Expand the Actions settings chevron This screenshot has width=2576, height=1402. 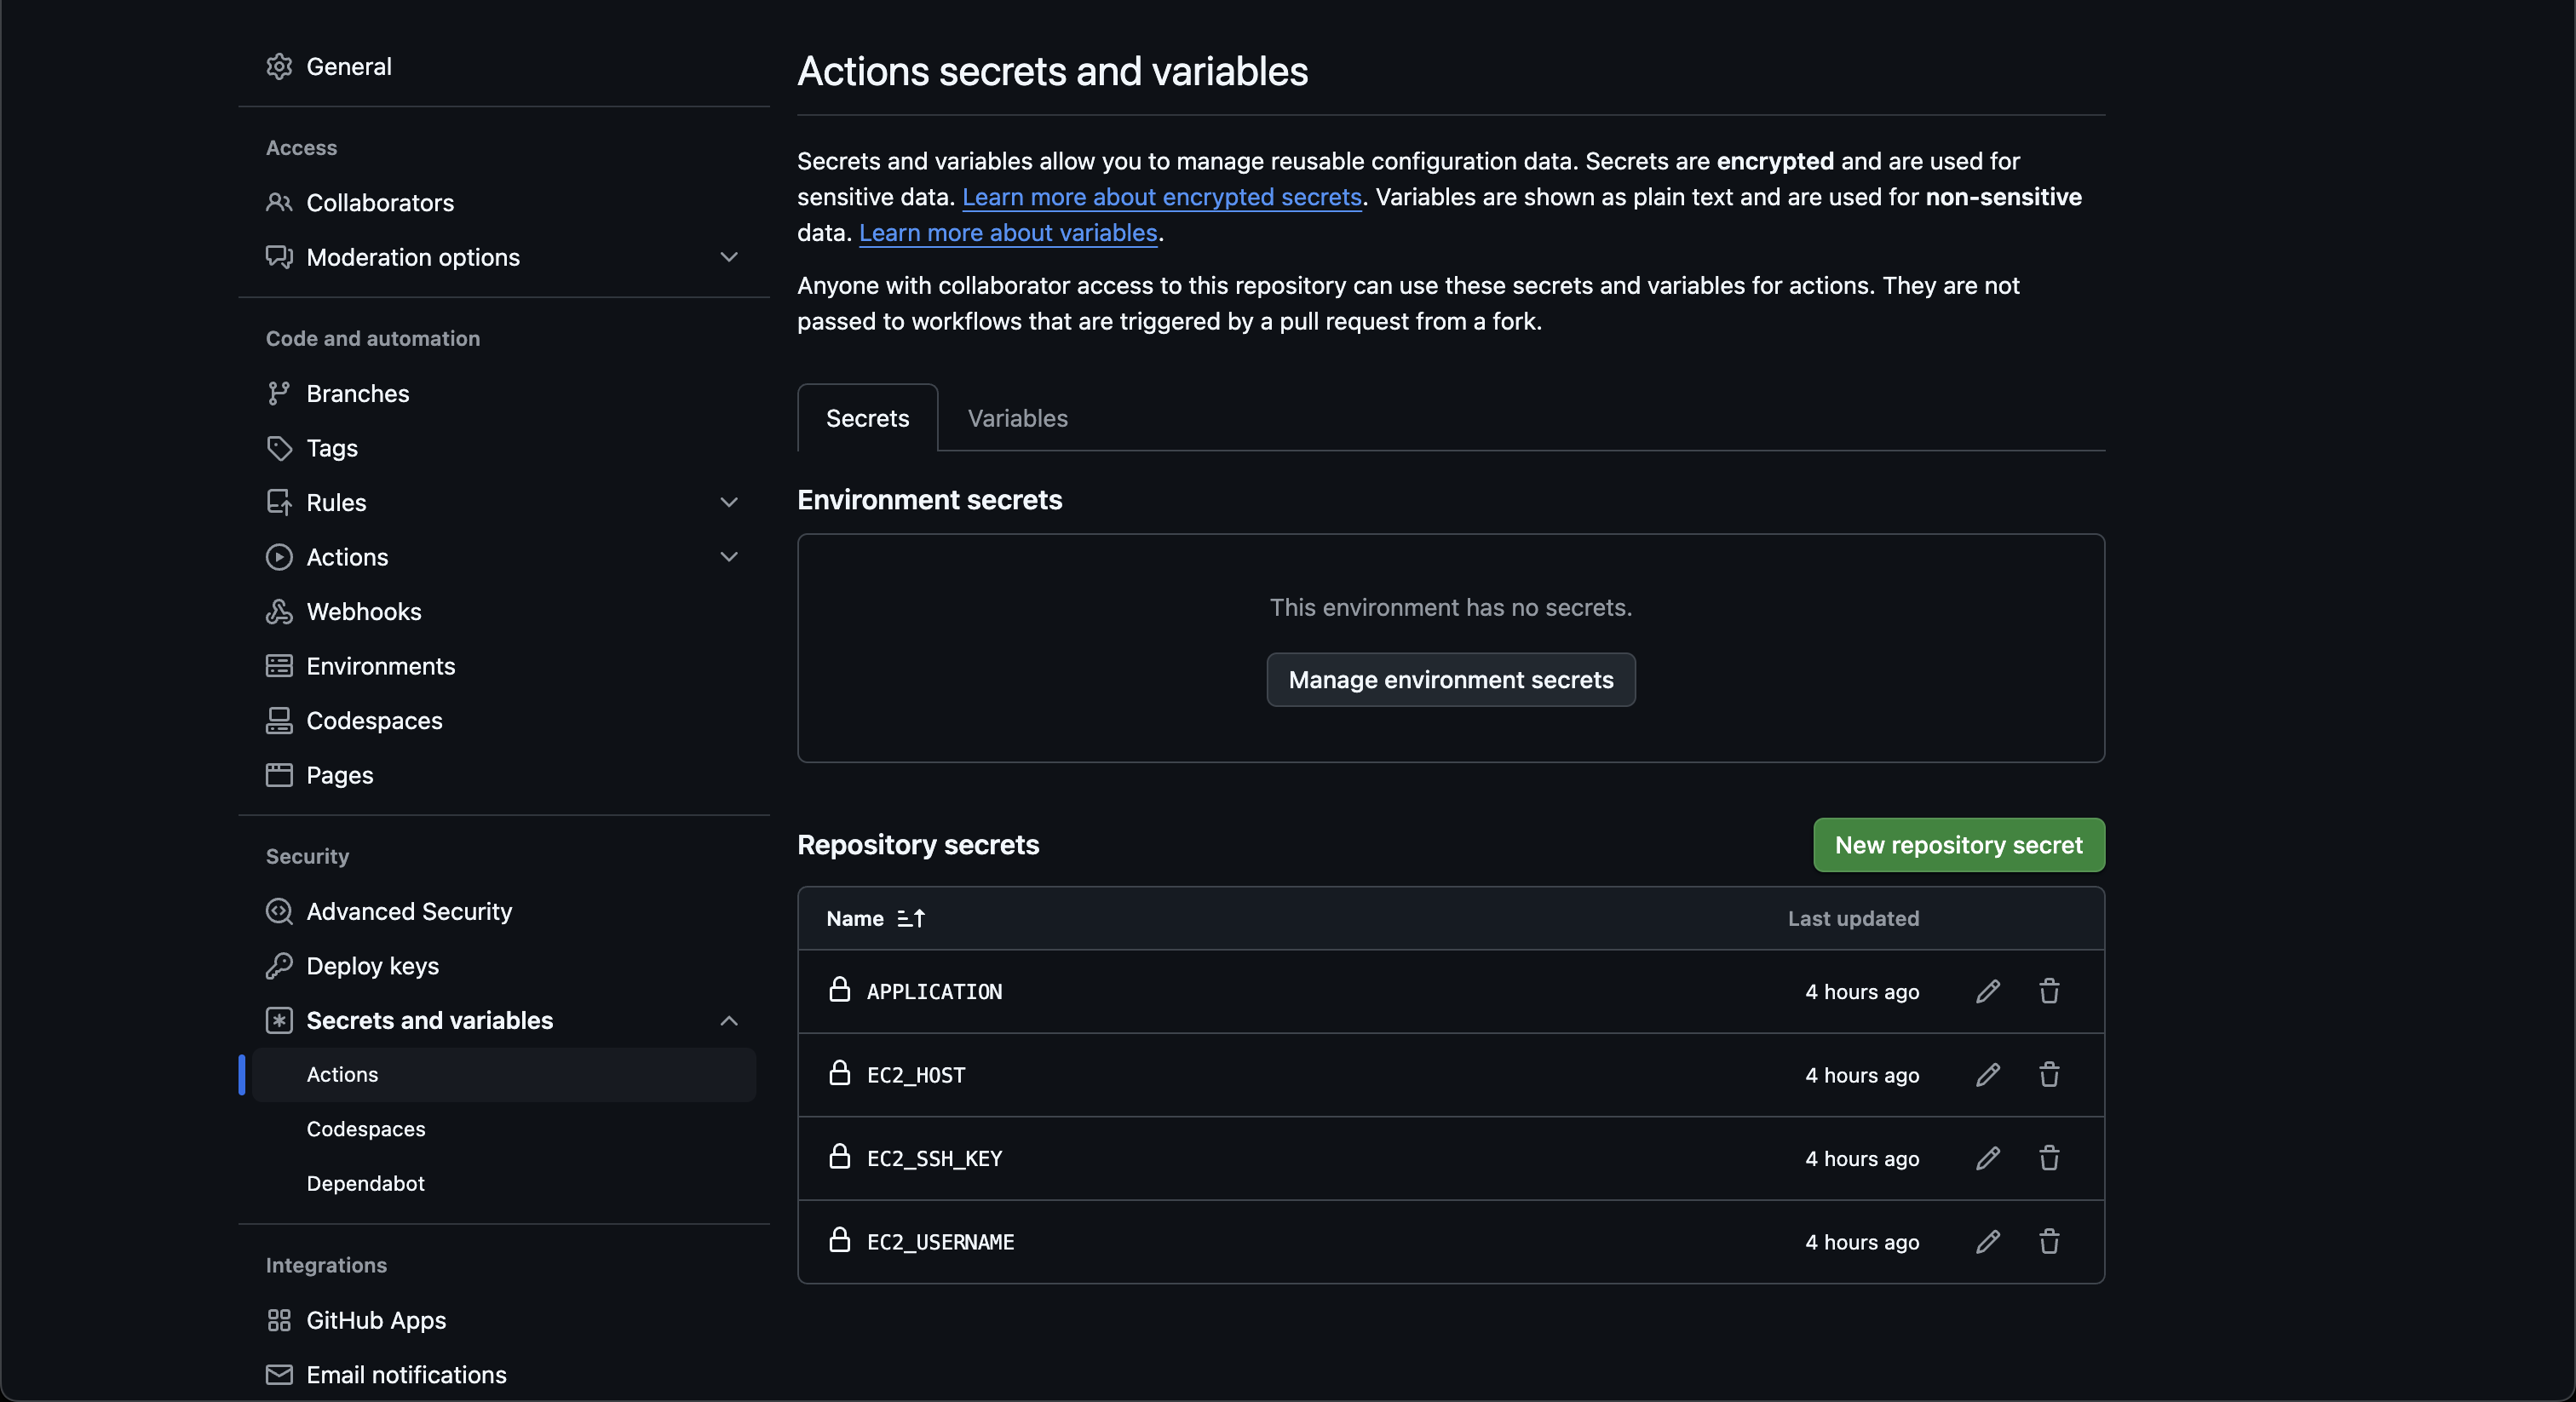click(729, 557)
